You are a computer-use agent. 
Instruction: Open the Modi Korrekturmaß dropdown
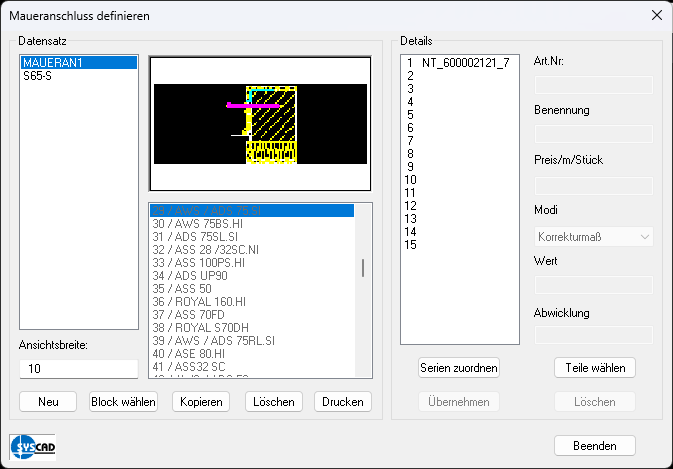click(x=594, y=237)
